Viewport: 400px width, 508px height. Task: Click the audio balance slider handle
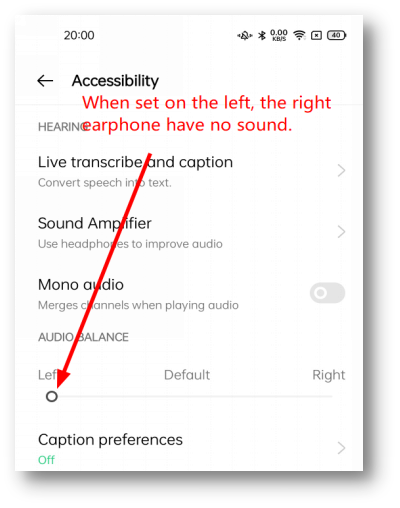coord(52,397)
